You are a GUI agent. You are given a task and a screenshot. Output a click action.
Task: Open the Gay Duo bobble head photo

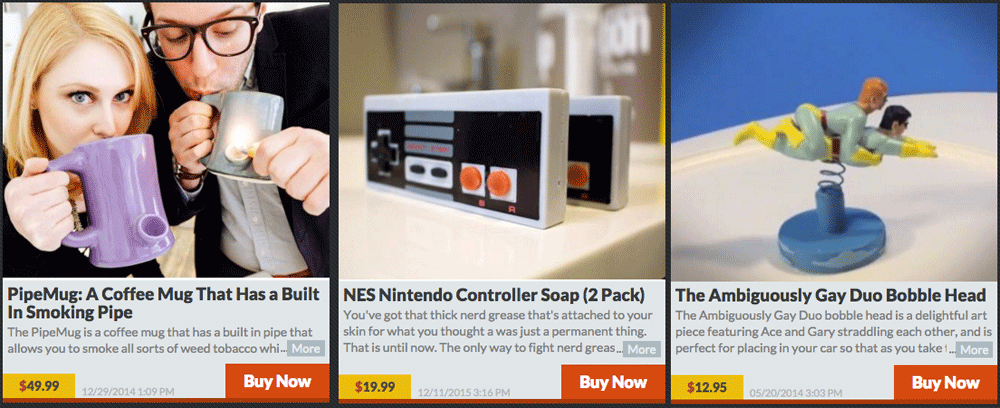click(x=835, y=142)
